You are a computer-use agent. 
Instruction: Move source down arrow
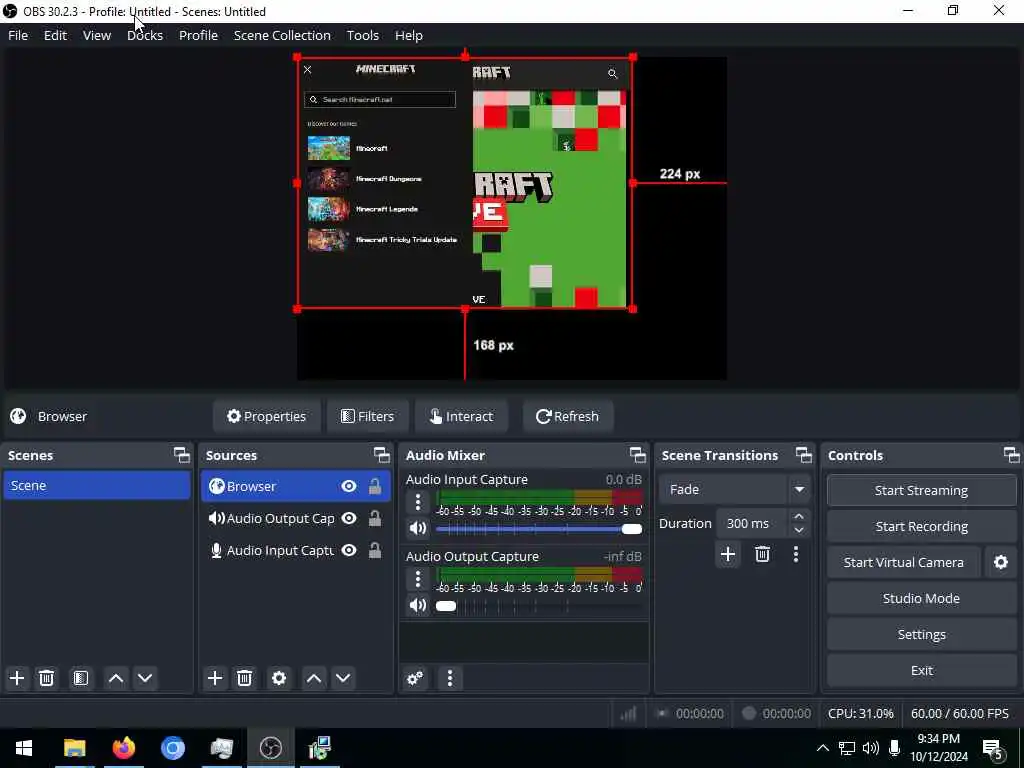(x=343, y=678)
